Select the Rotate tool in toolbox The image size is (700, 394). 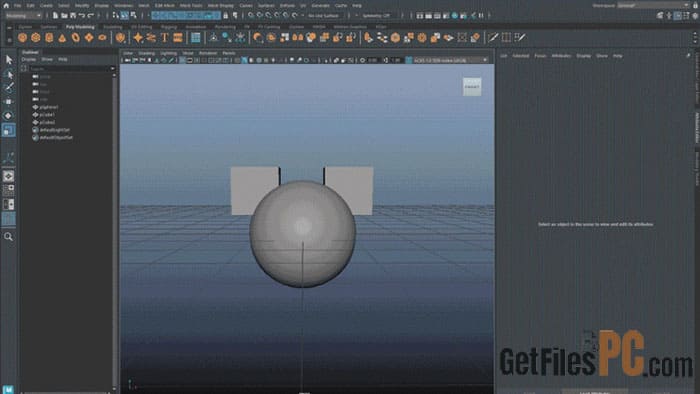[x=8, y=116]
